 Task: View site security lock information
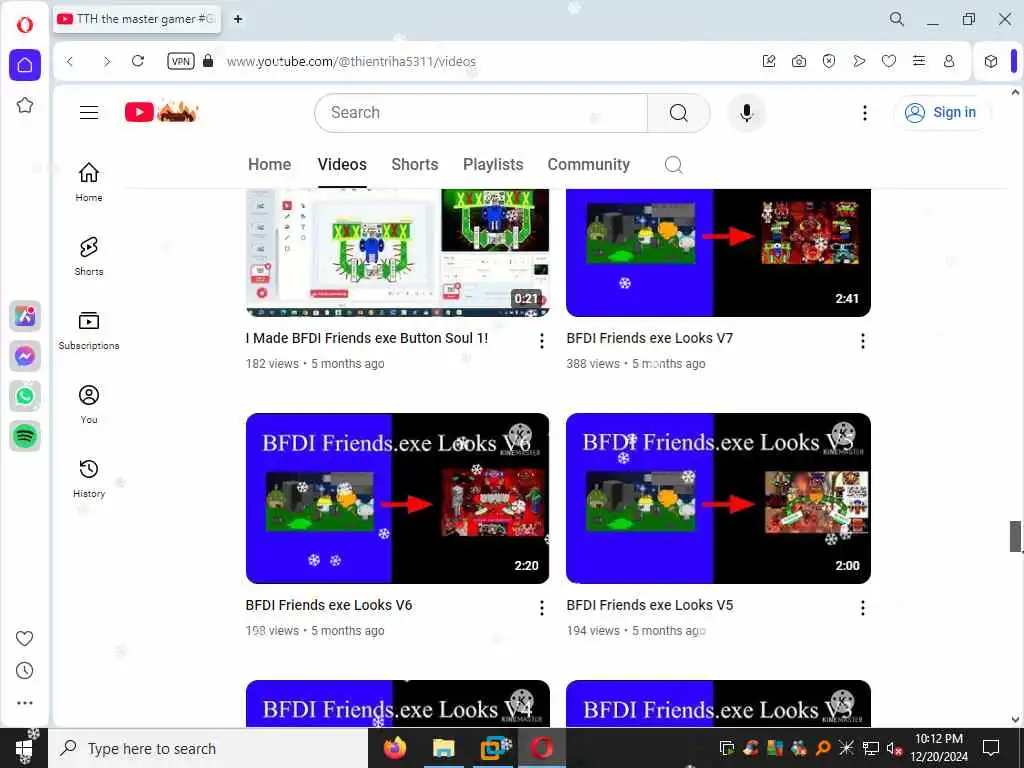[x=208, y=61]
